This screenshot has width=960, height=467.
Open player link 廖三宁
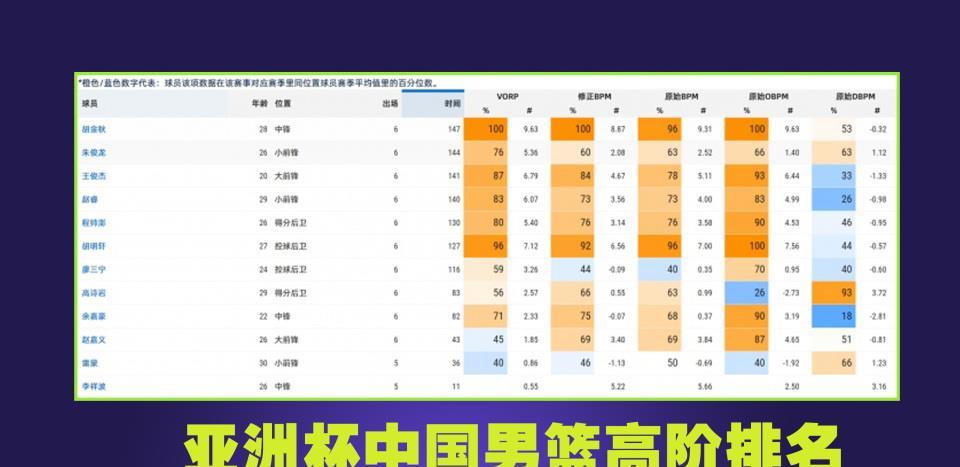click(x=96, y=269)
